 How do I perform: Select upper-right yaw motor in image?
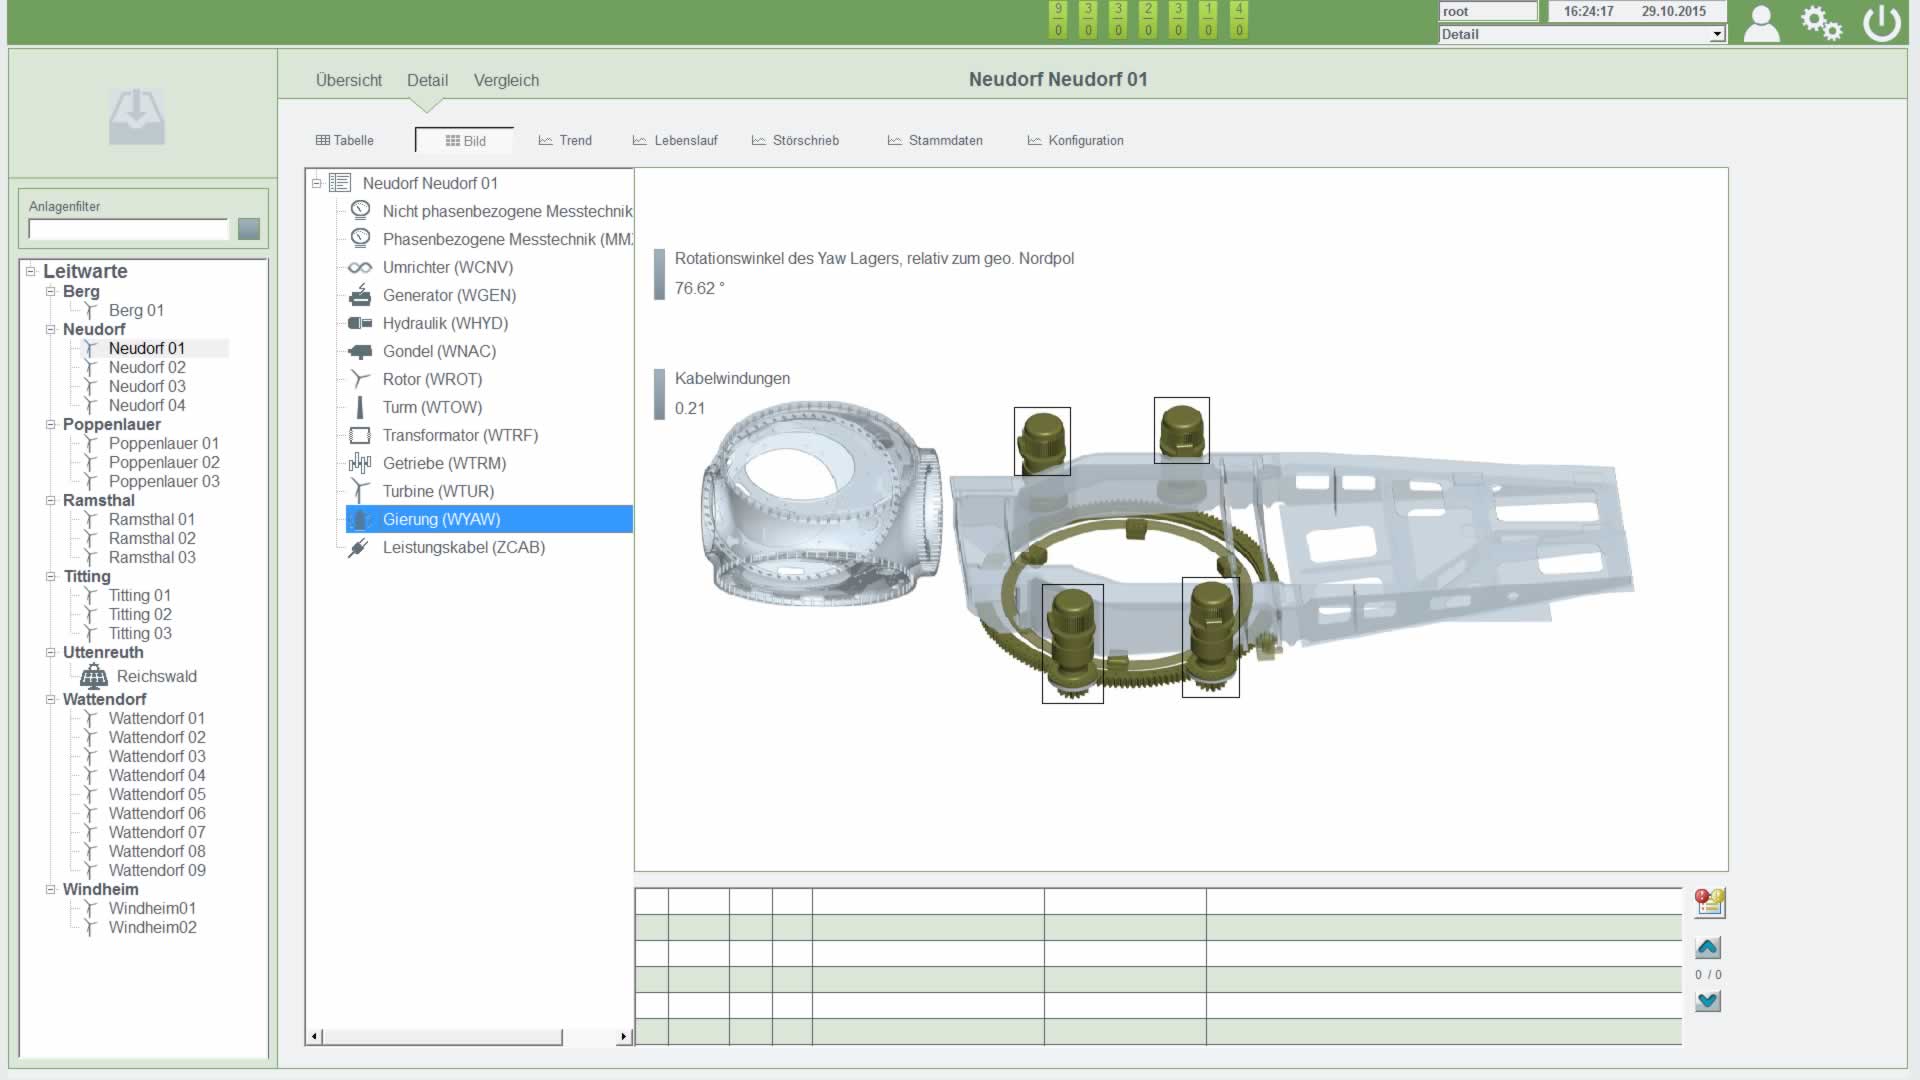[1182, 430]
